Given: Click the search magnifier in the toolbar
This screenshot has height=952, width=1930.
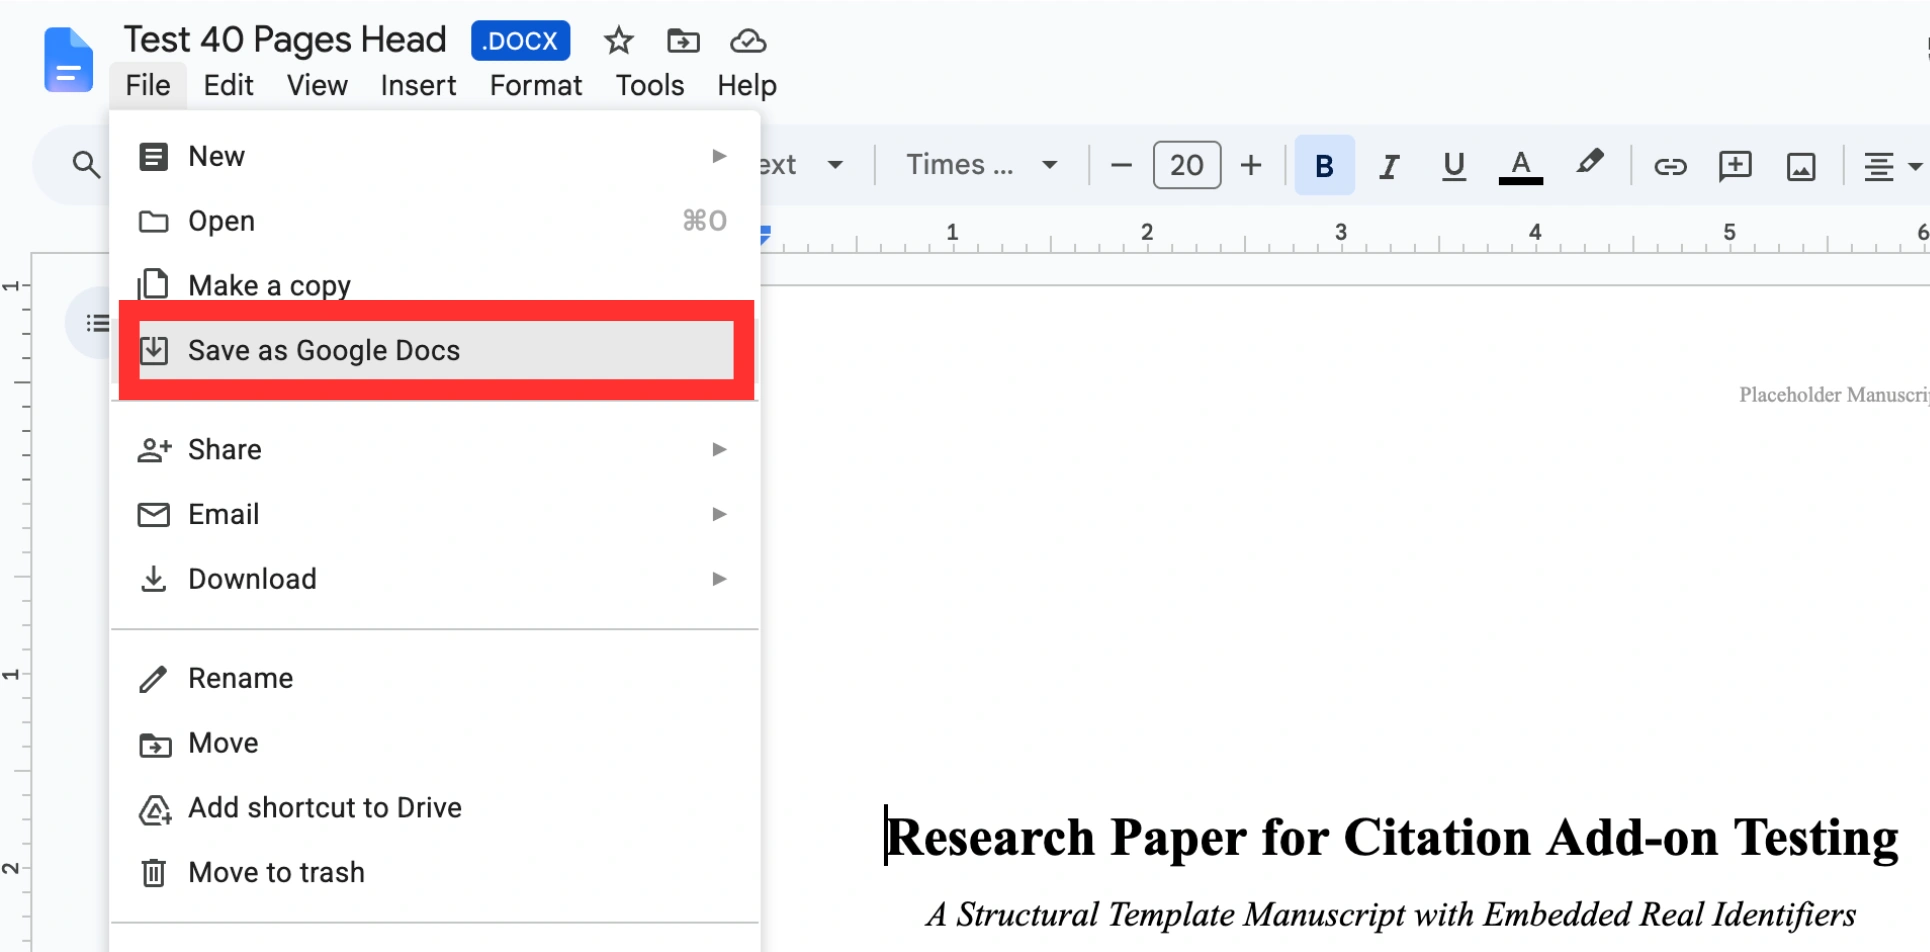Looking at the screenshot, I should [86, 165].
